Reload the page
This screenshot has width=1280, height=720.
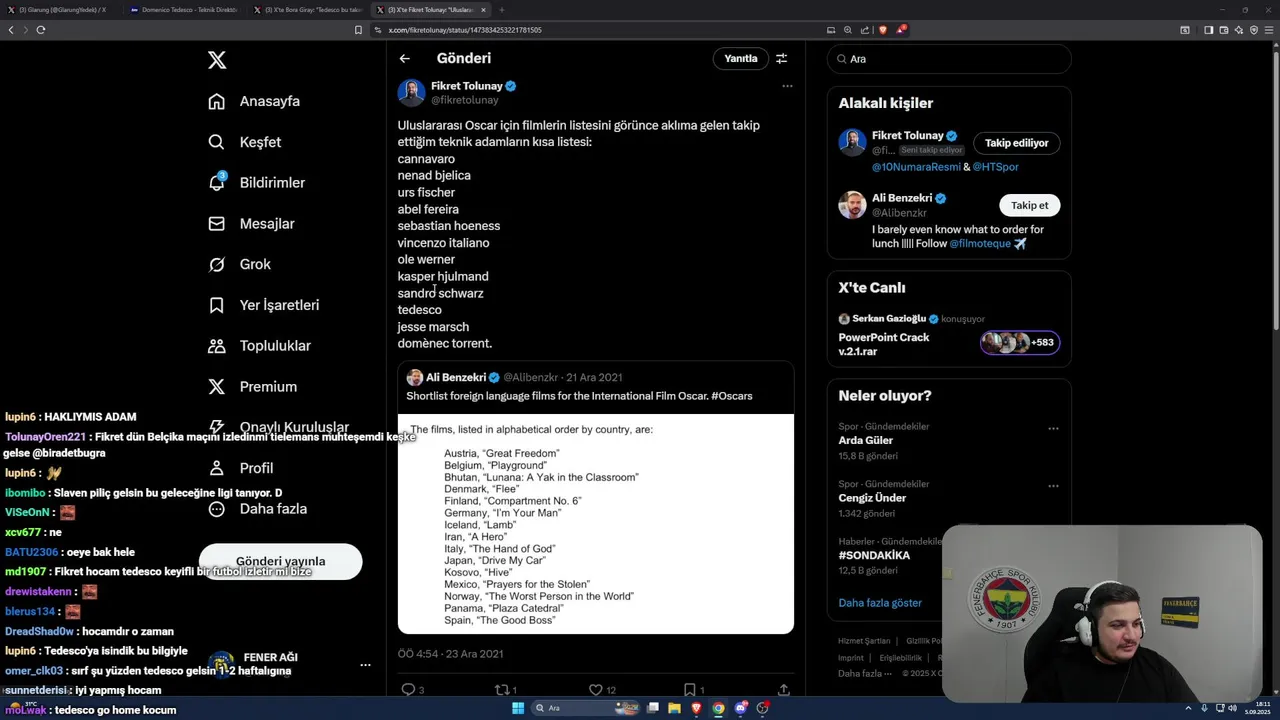(x=41, y=30)
